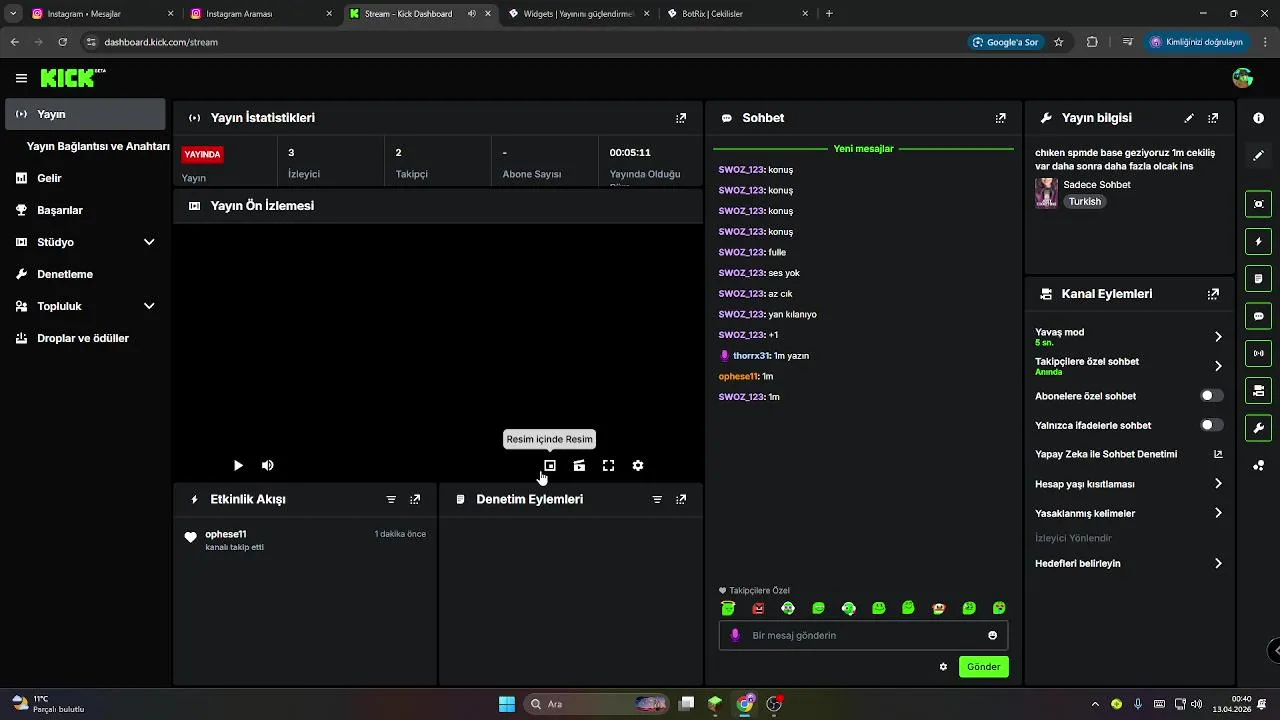This screenshot has width=1280, height=720.
Task: Toggle the chat bubble widget icon
Action: click(x=1258, y=315)
